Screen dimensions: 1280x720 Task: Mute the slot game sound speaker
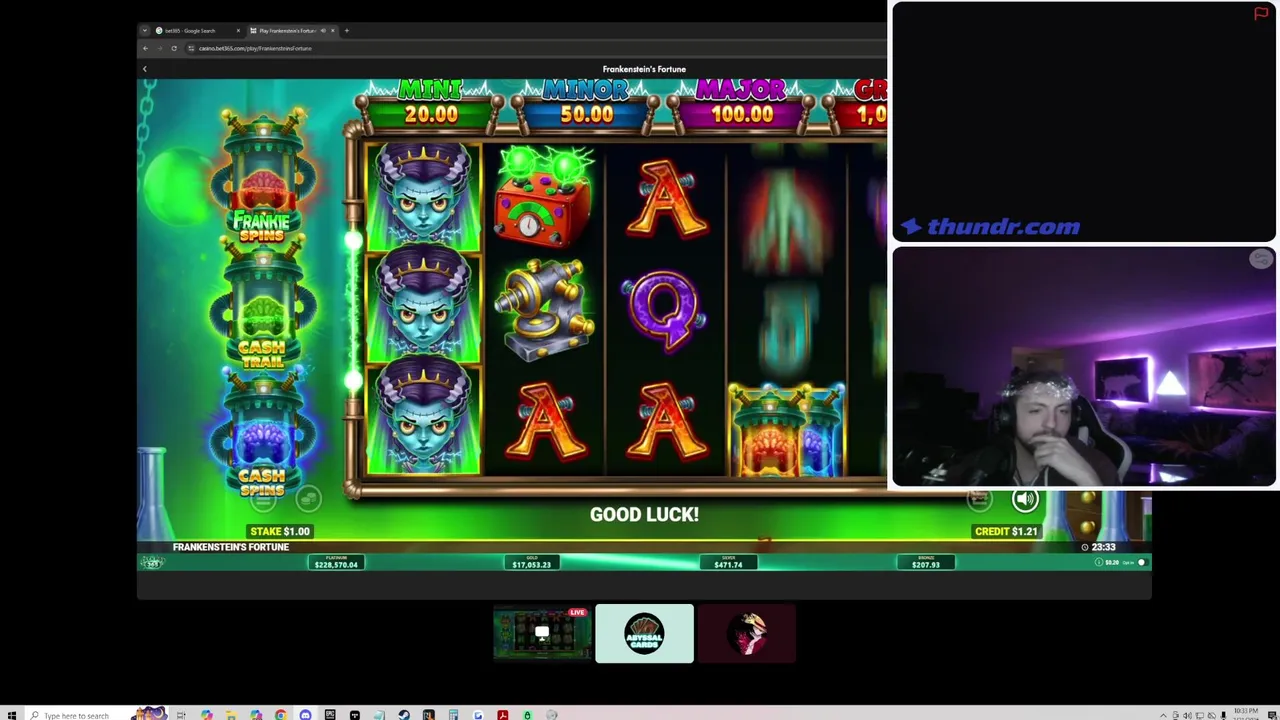pos(1025,499)
